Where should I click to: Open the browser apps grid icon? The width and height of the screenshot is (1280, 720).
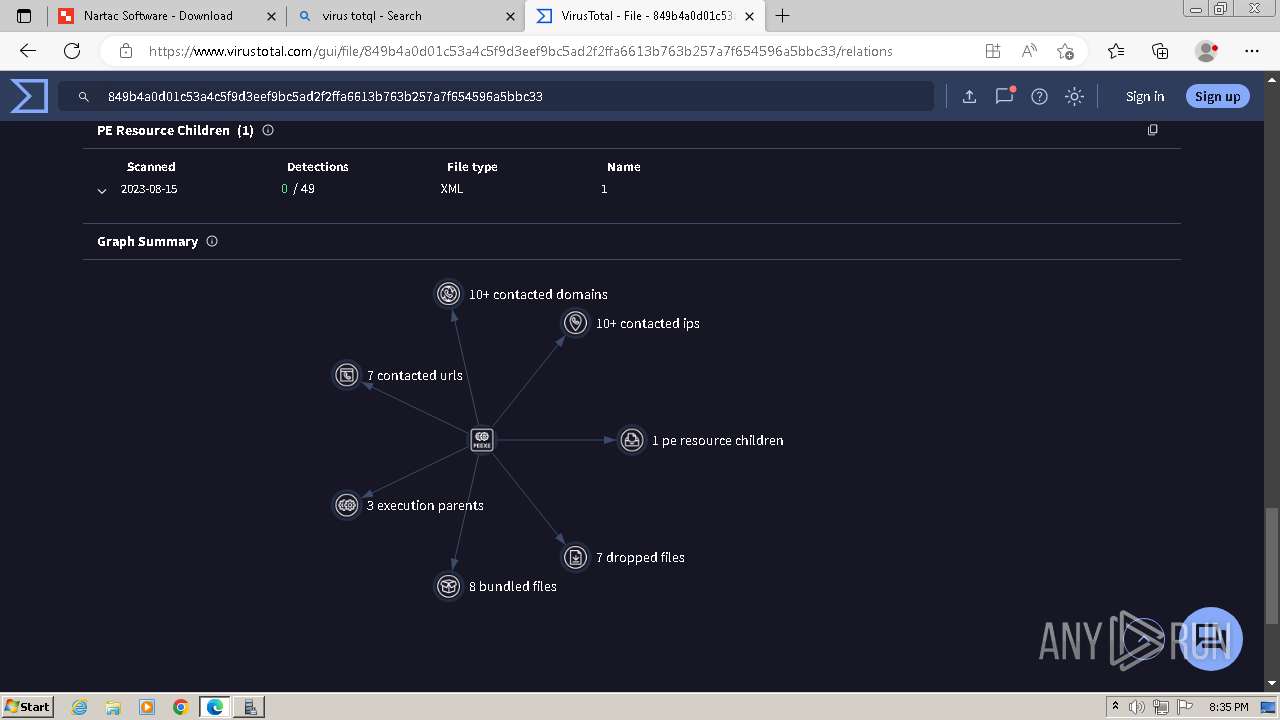(992, 51)
